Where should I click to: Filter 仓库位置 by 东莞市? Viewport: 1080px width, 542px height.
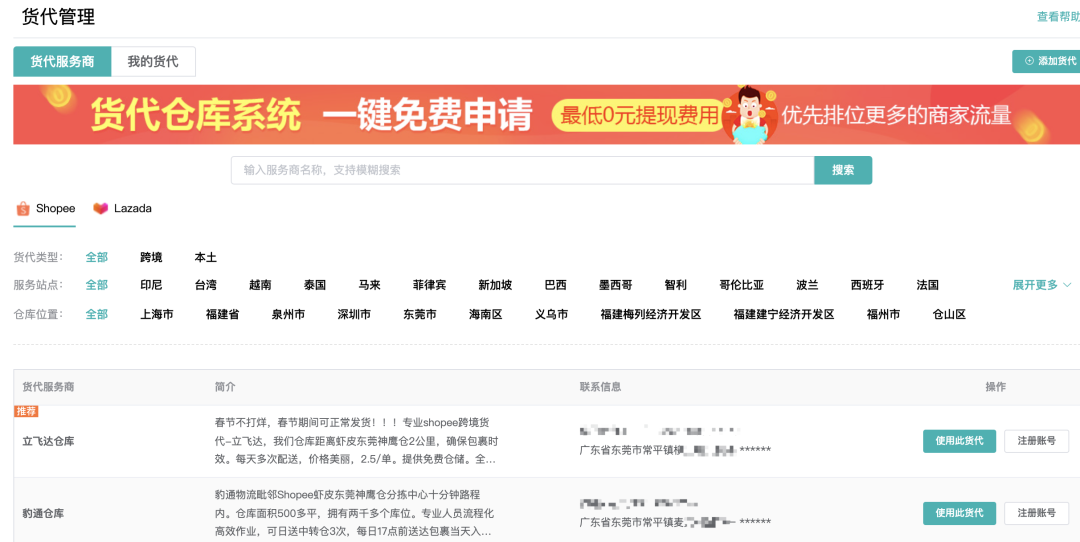tap(420, 315)
